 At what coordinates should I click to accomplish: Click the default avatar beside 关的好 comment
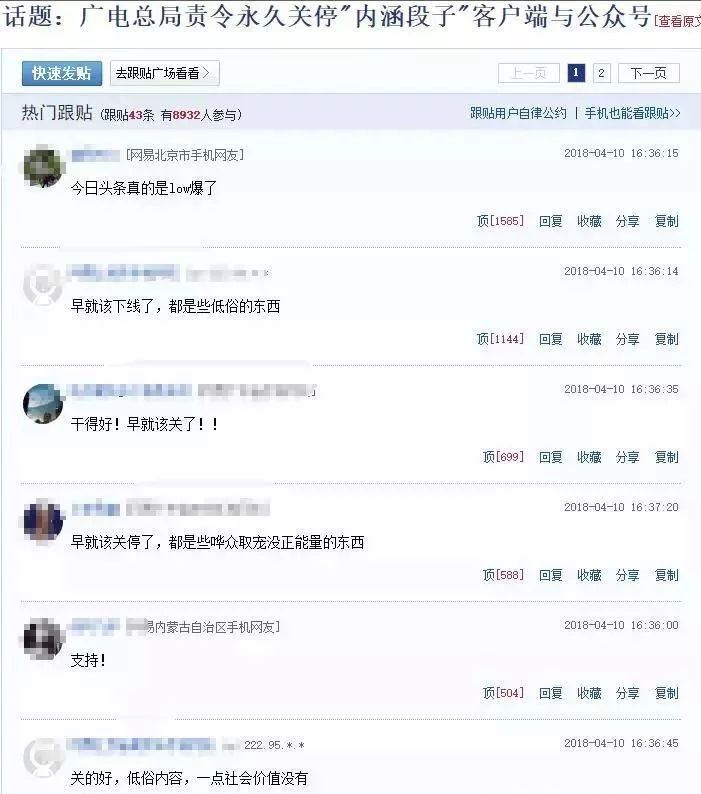(44, 757)
